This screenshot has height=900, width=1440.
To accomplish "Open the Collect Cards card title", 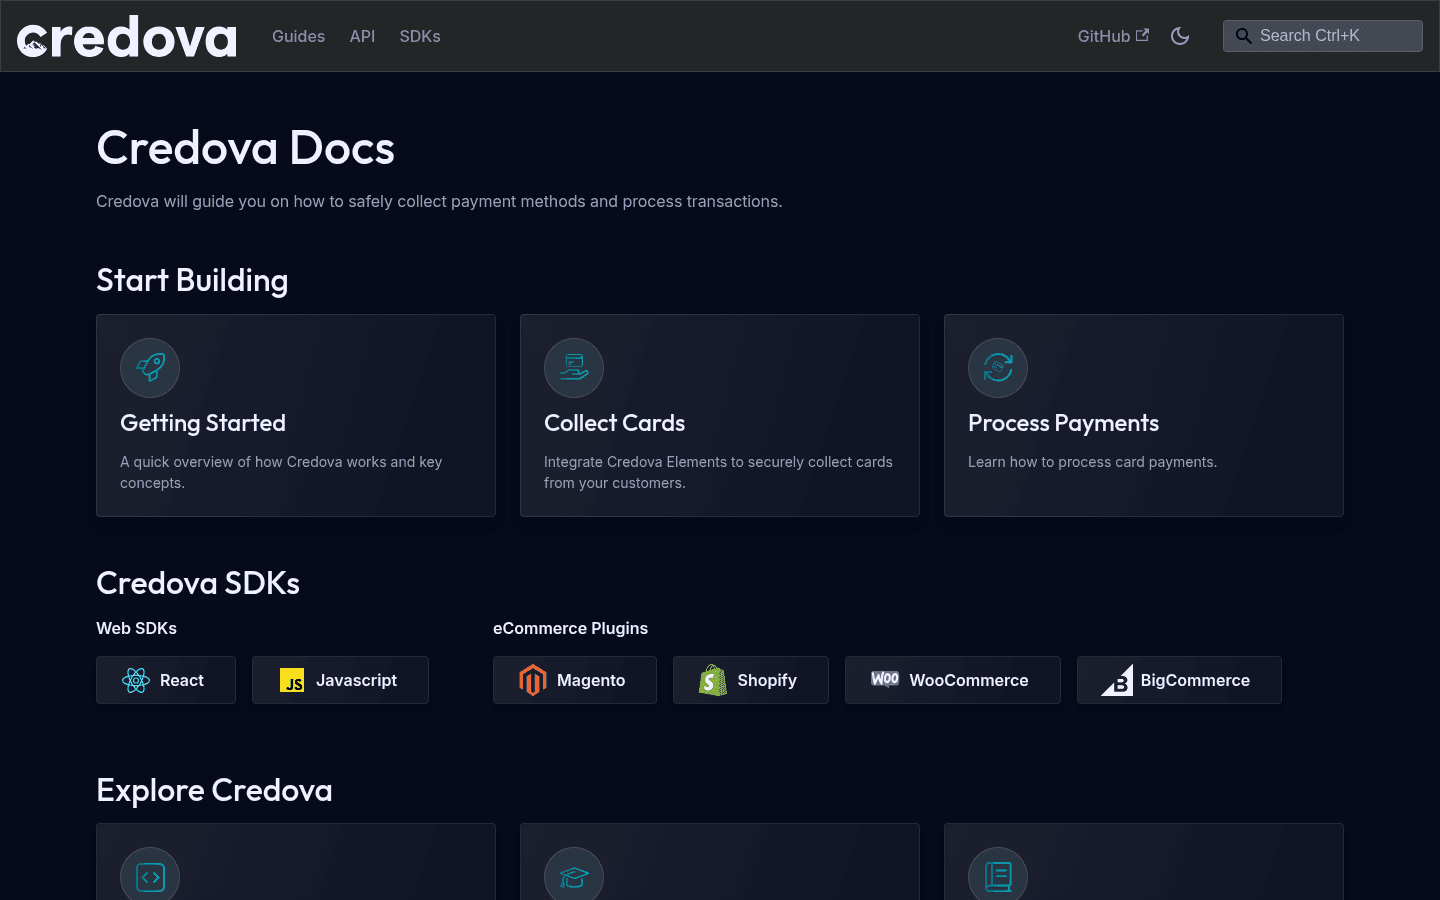I will (614, 423).
